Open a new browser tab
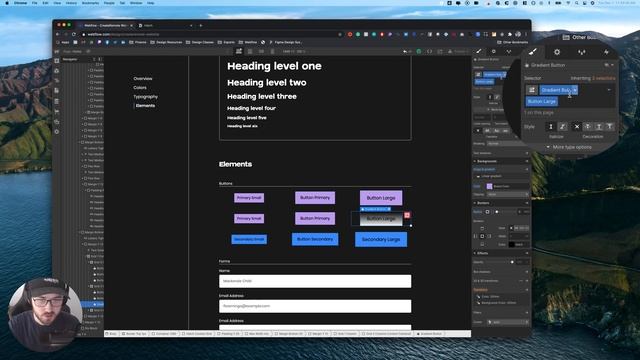This screenshot has height=360, width=640. (200, 25)
